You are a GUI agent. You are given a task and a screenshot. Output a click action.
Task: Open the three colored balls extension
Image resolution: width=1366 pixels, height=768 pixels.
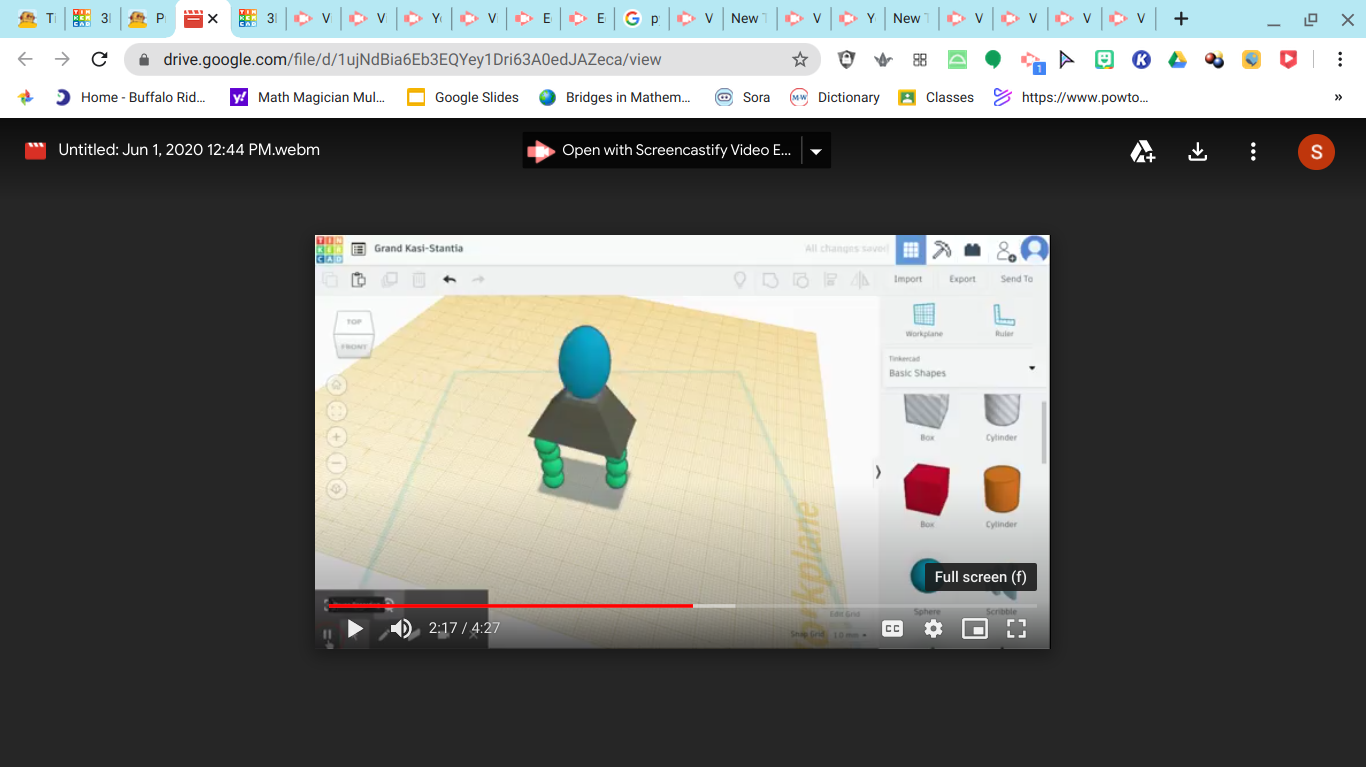pos(1215,59)
